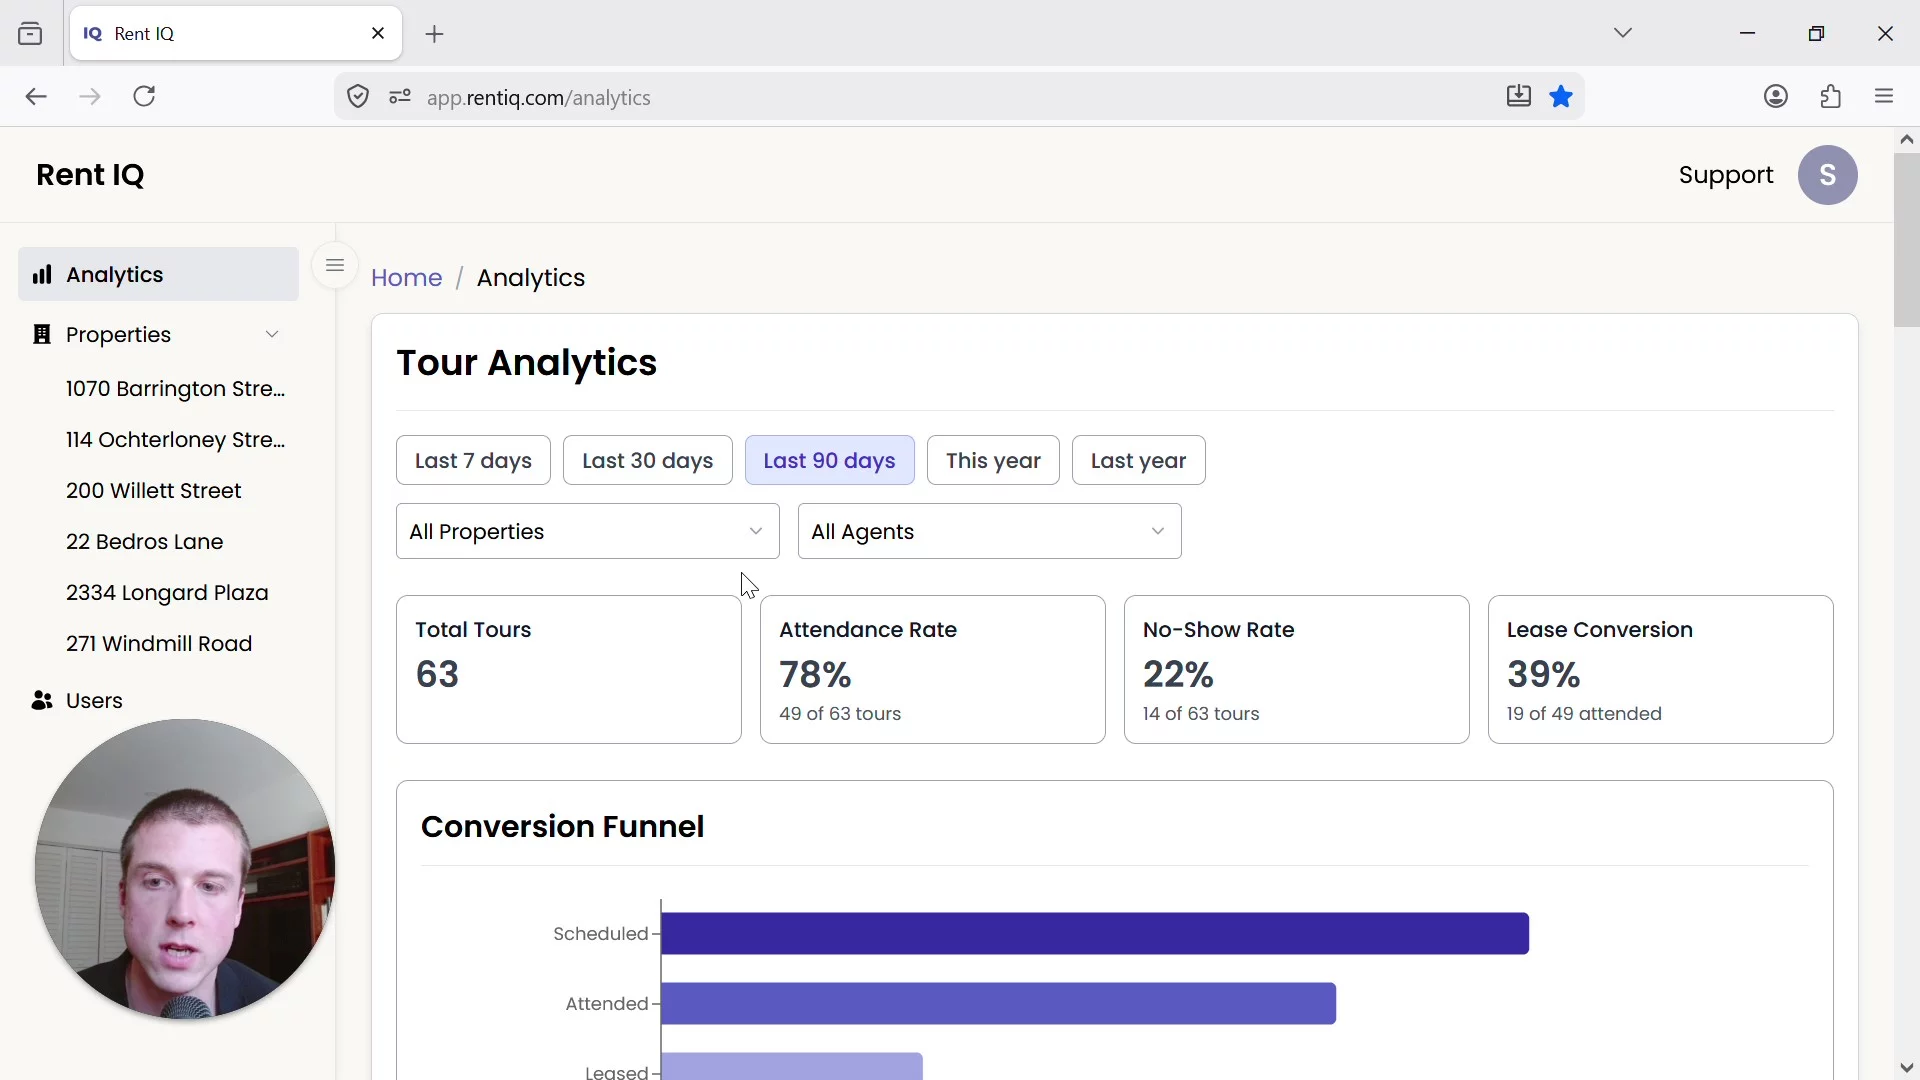1920x1080 pixels.
Task: Click the Tour Analytics heading
Action: point(527,363)
